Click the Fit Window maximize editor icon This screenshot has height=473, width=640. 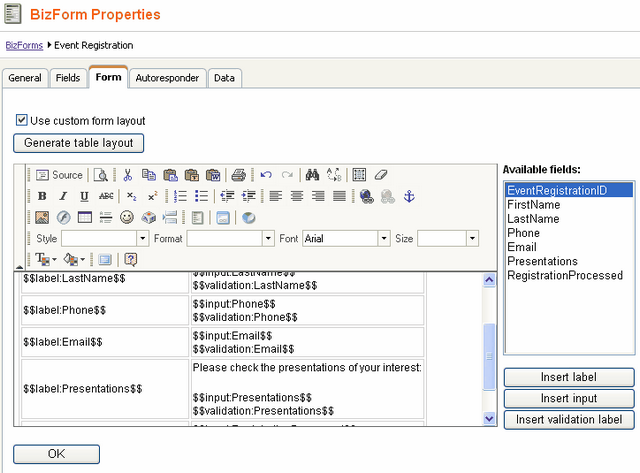coord(105,259)
